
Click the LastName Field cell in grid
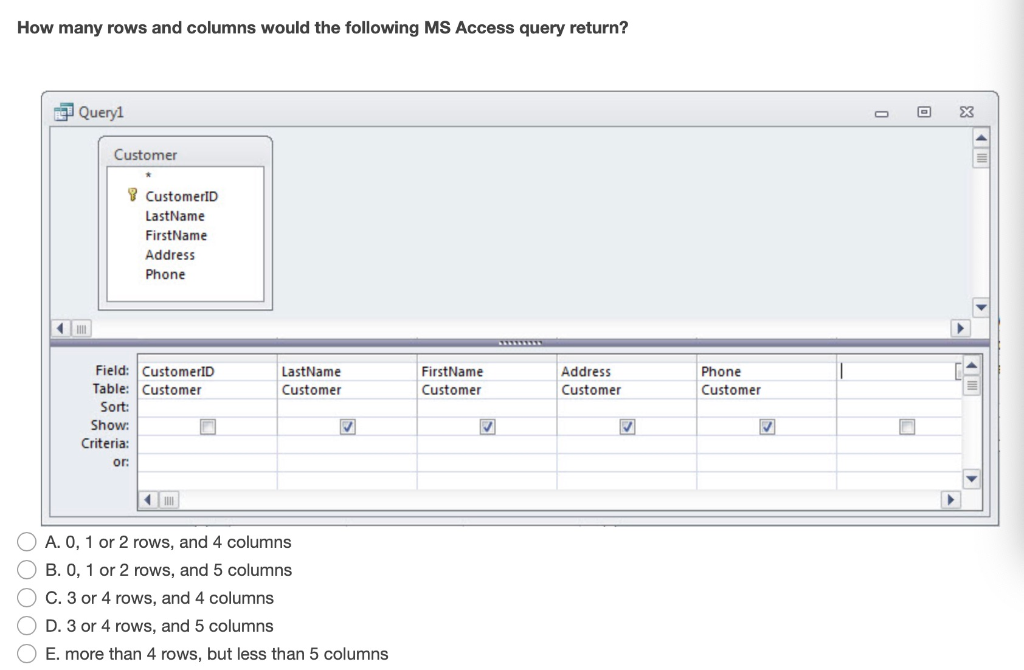click(x=347, y=372)
